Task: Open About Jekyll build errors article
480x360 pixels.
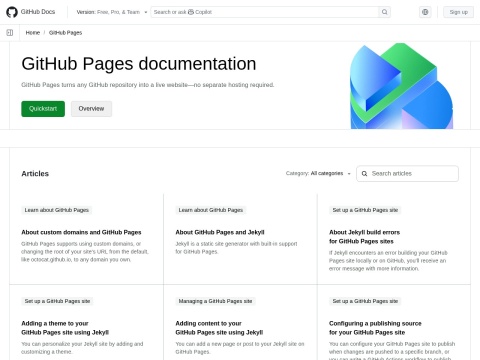Action: (364, 237)
